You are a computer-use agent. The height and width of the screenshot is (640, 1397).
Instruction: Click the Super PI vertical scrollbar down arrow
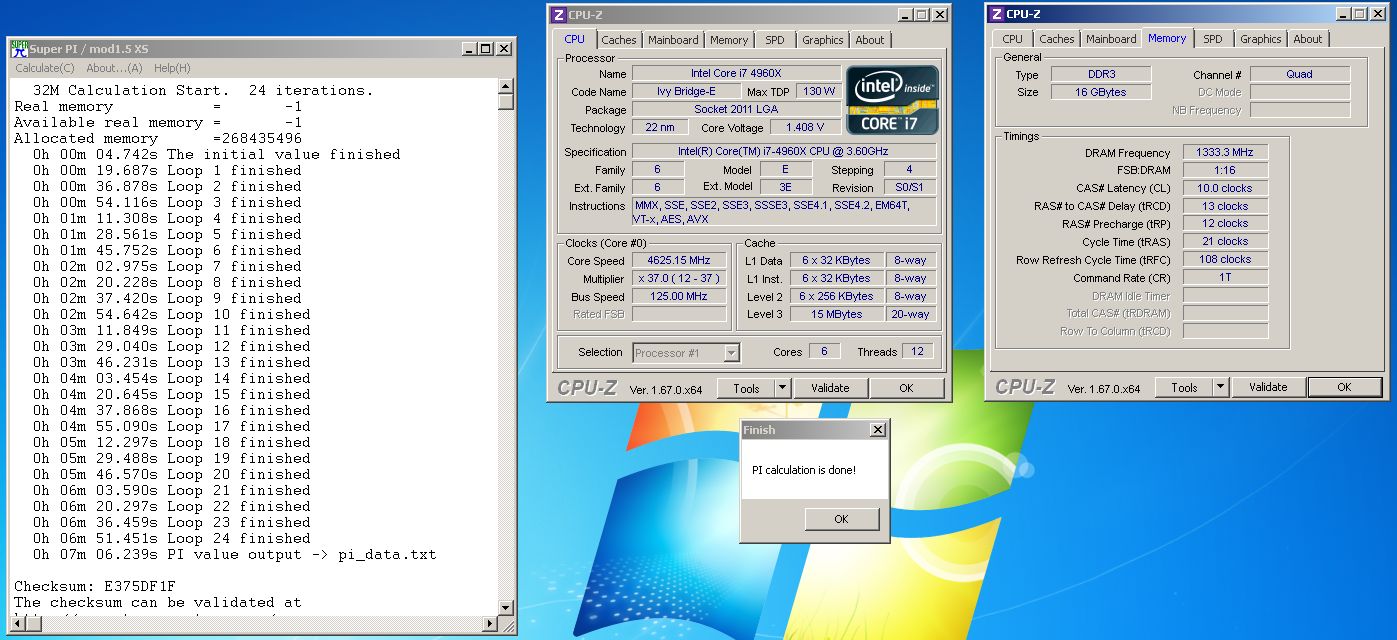click(x=506, y=609)
